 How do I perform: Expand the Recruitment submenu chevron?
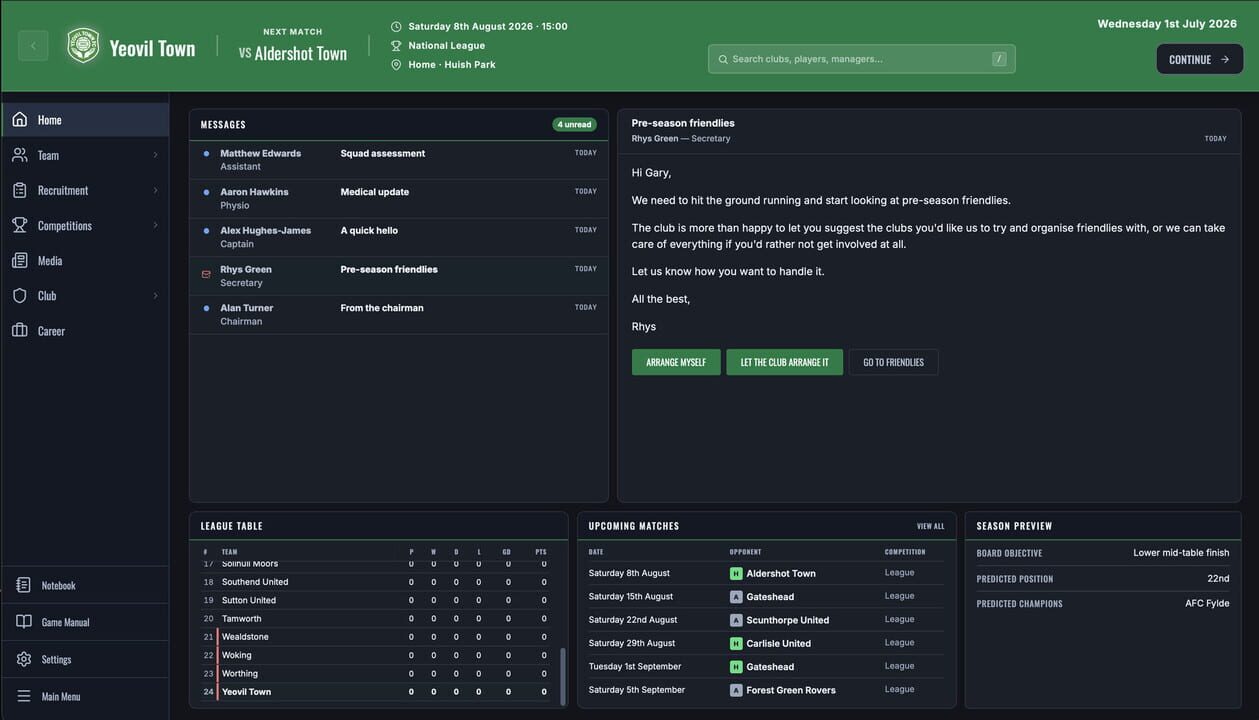[155, 190]
